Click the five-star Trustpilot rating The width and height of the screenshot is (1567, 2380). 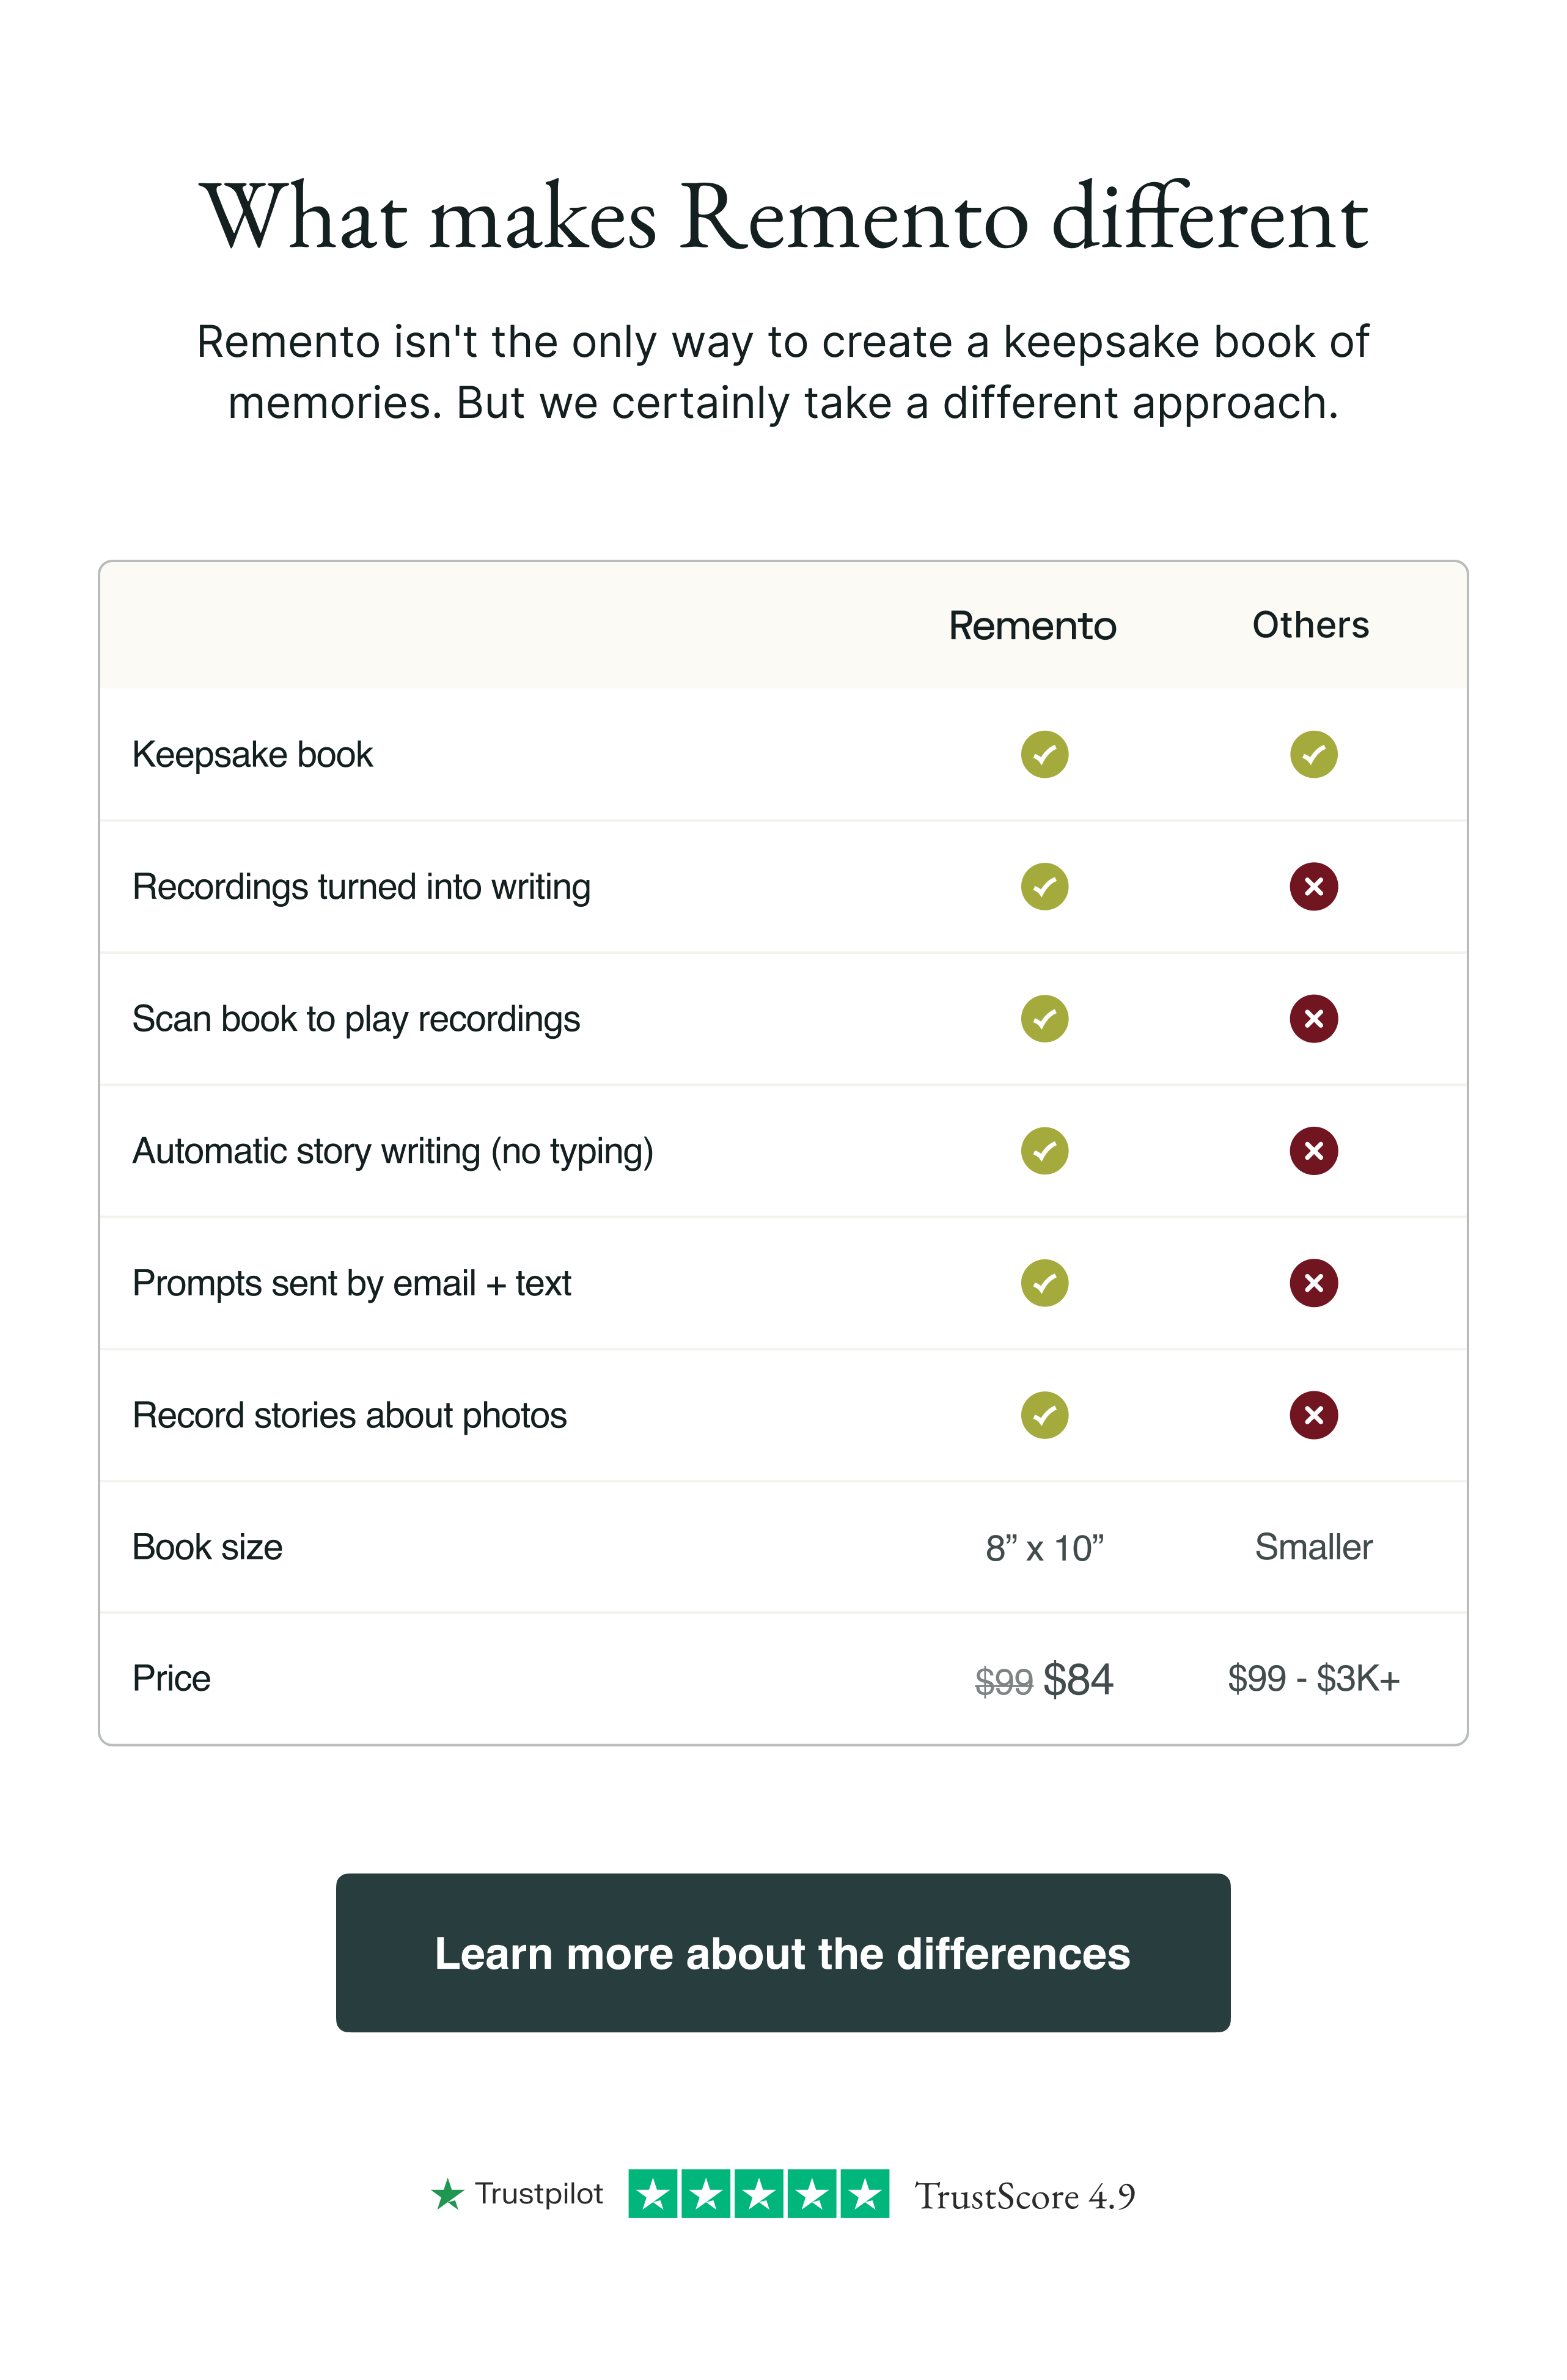click(x=758, y=2194)
